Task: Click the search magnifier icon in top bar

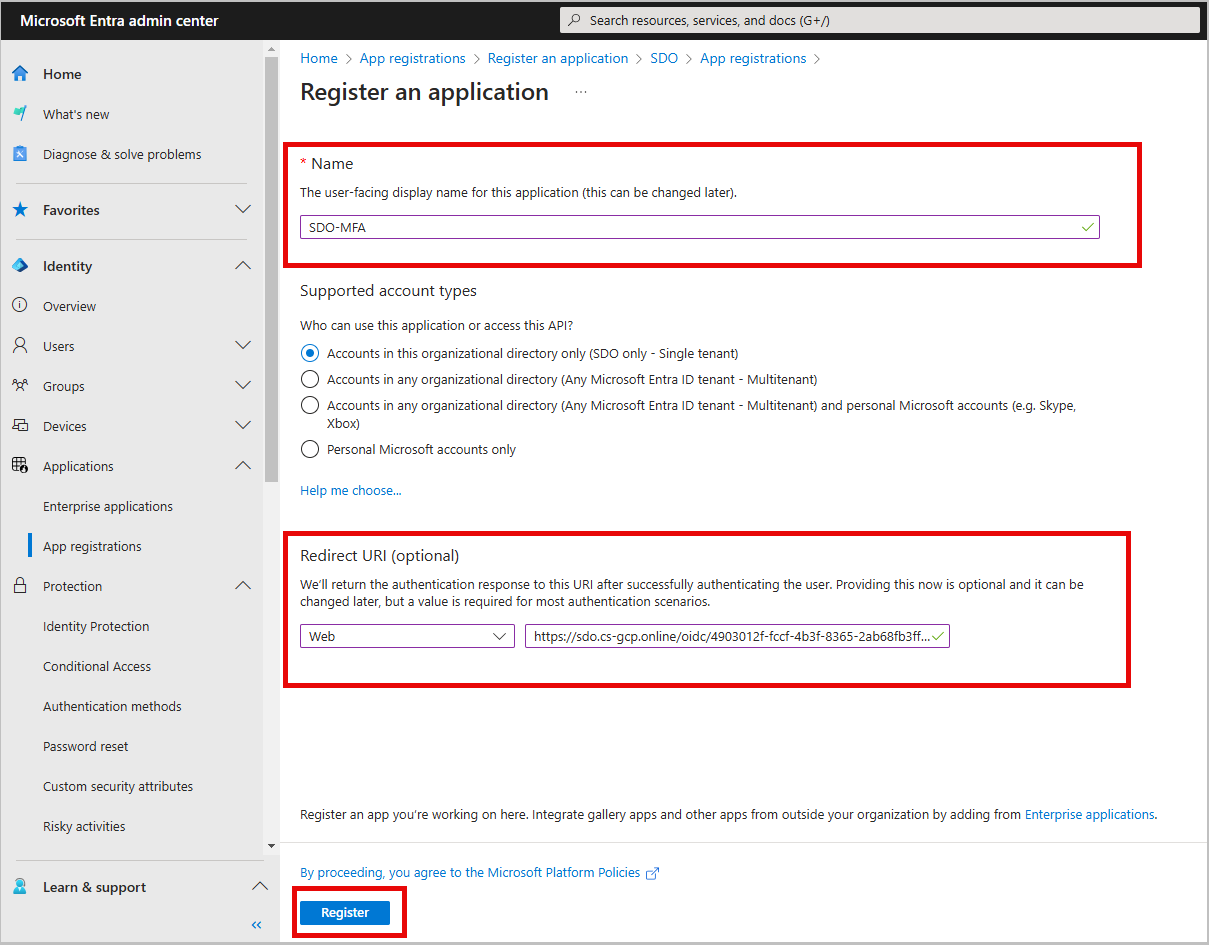Action: click(575, 20)
